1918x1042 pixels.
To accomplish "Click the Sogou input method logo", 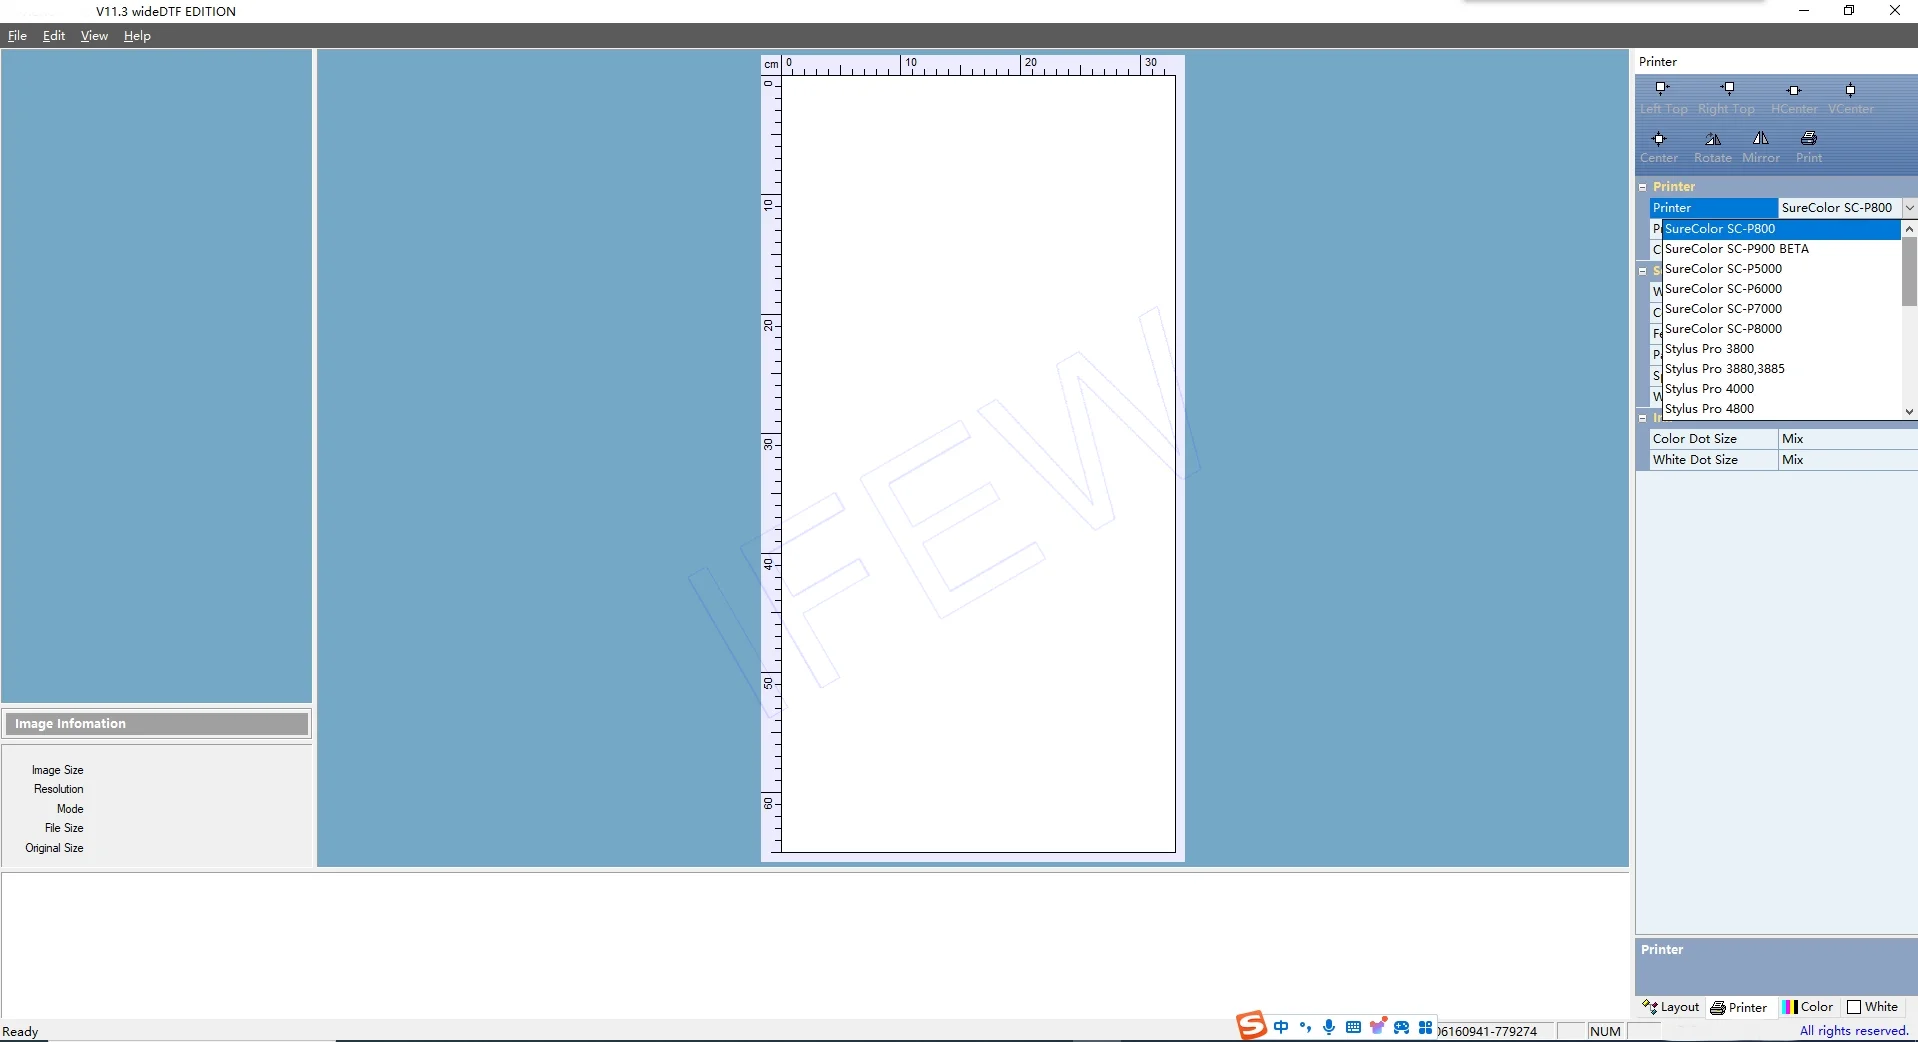I will tap(1250, 1026).
